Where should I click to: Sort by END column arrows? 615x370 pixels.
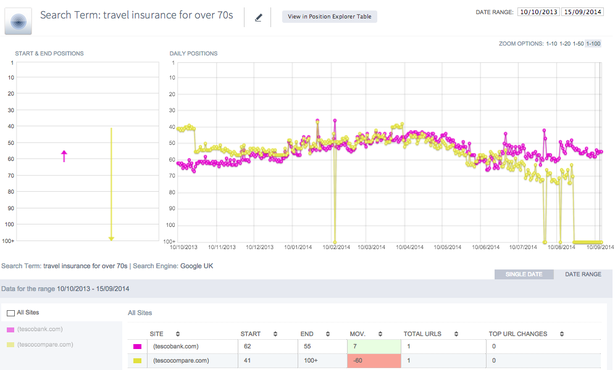click(328, 334)
